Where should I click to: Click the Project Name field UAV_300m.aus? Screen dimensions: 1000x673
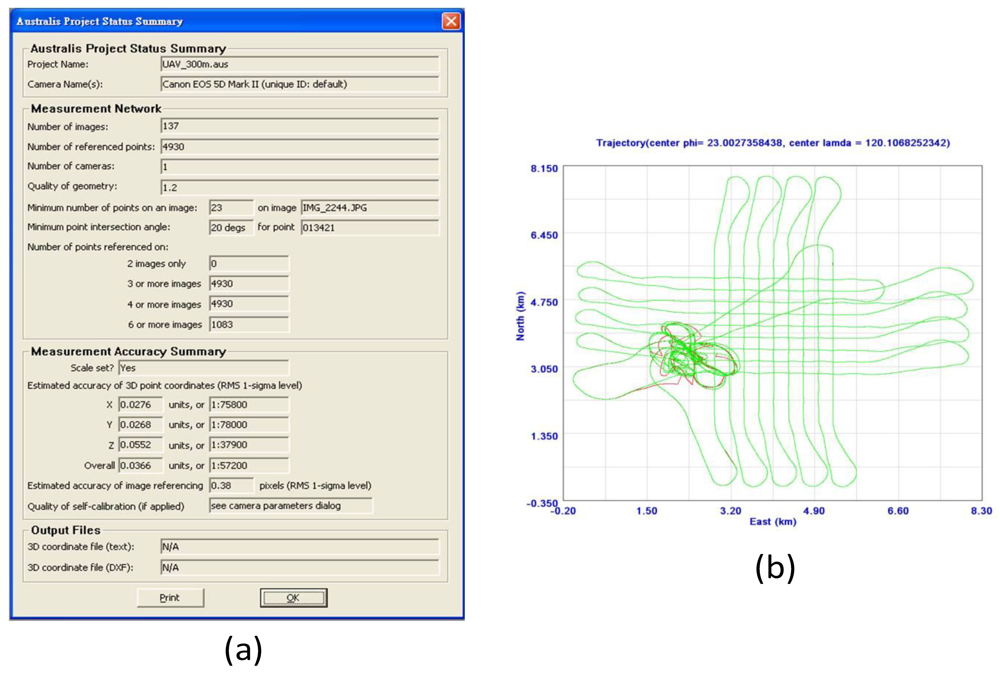pos(299,65)
